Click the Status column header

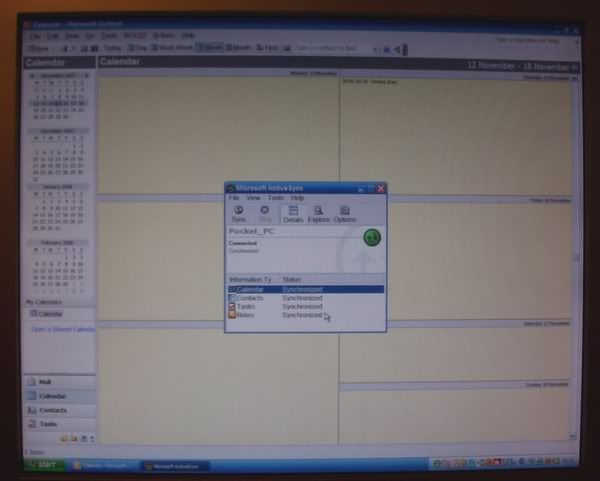click(292, 280)
